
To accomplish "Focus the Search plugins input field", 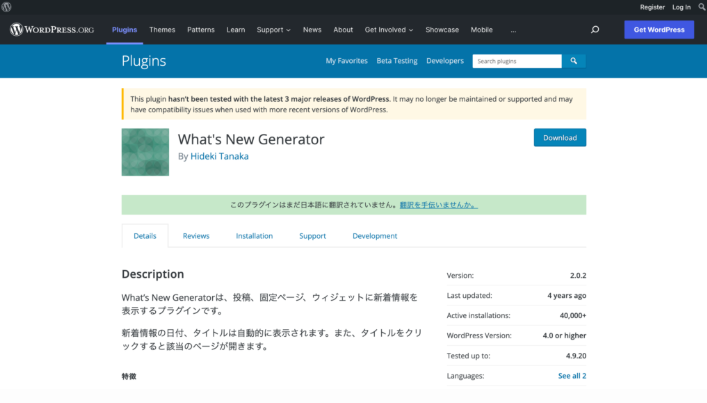I will point(517,61).
